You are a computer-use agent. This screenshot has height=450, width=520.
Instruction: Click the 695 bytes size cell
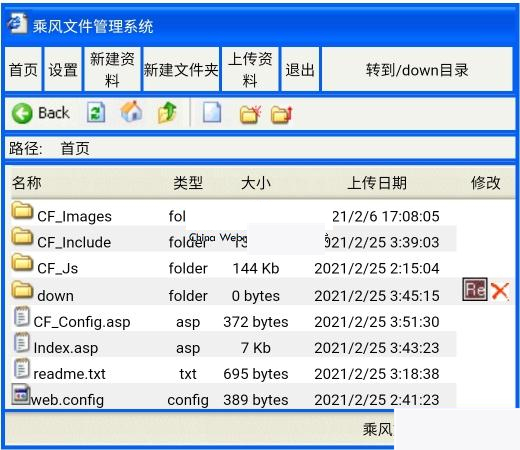pos(256,374)
